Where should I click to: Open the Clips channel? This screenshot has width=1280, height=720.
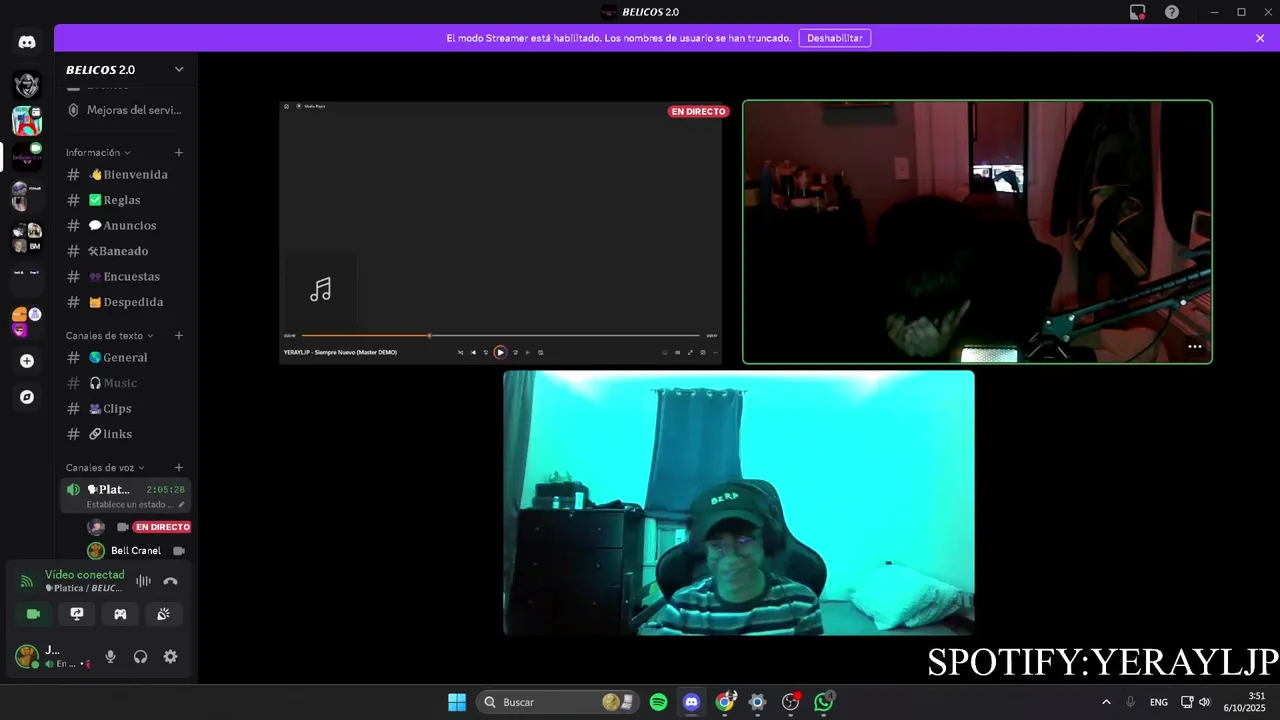tap(125, 409)
